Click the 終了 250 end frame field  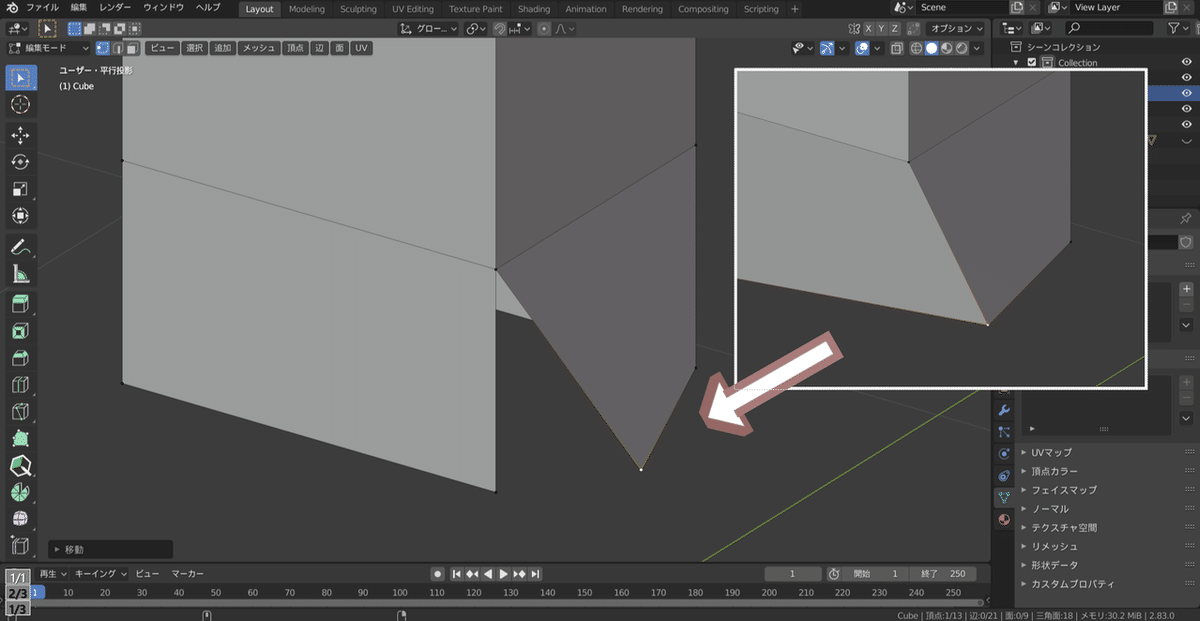943,574
